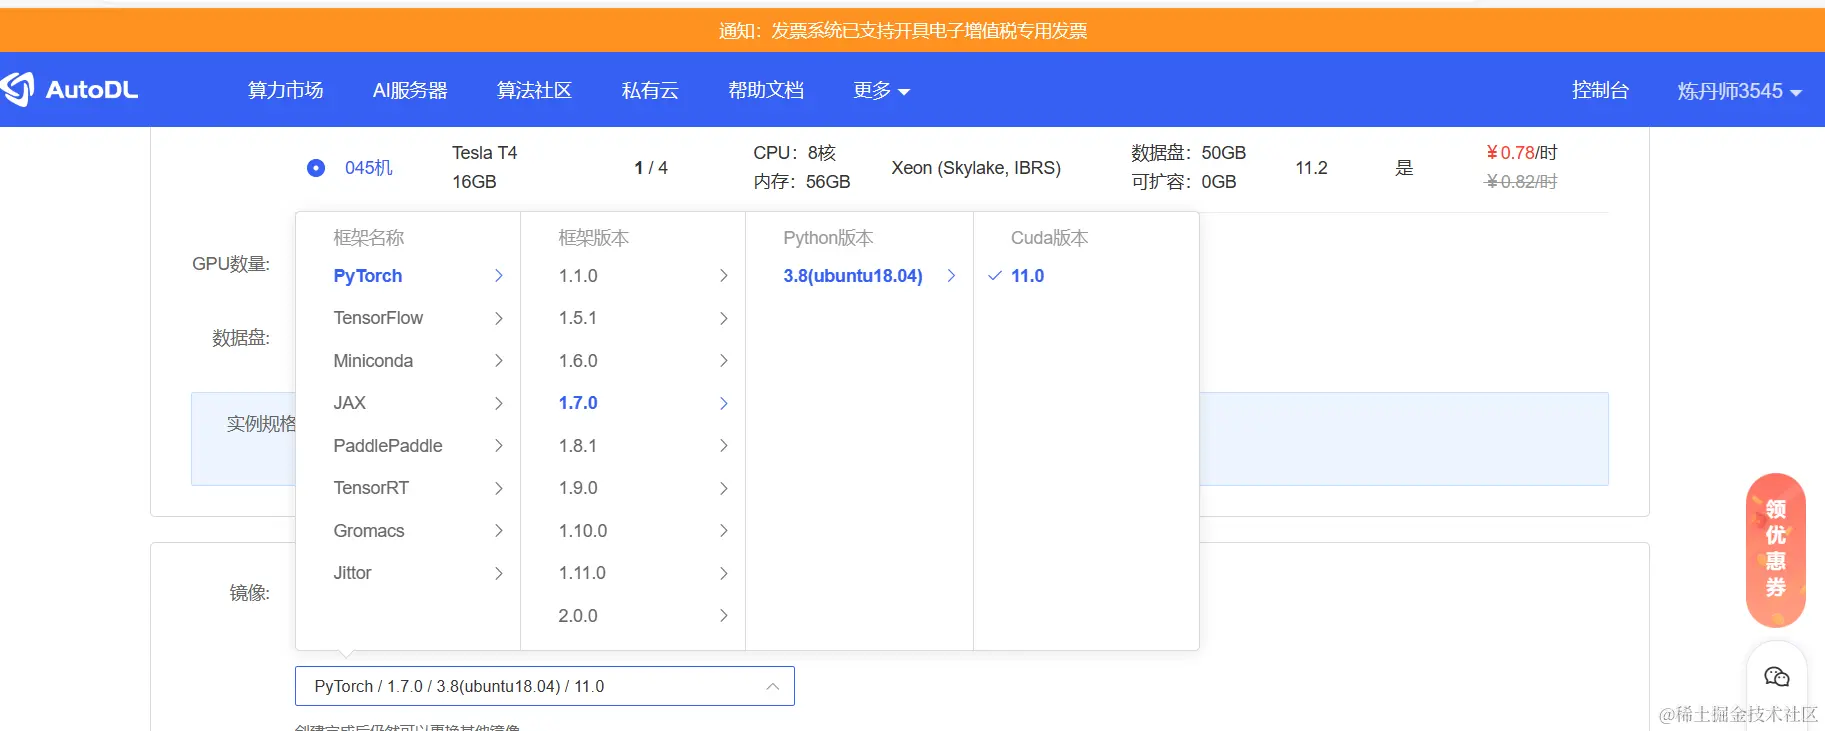Image resolution: width=1825 pixels, height=731 pixels.
Task: Click 数据盘: 50GB cell
Action: tap(1188, 153)
